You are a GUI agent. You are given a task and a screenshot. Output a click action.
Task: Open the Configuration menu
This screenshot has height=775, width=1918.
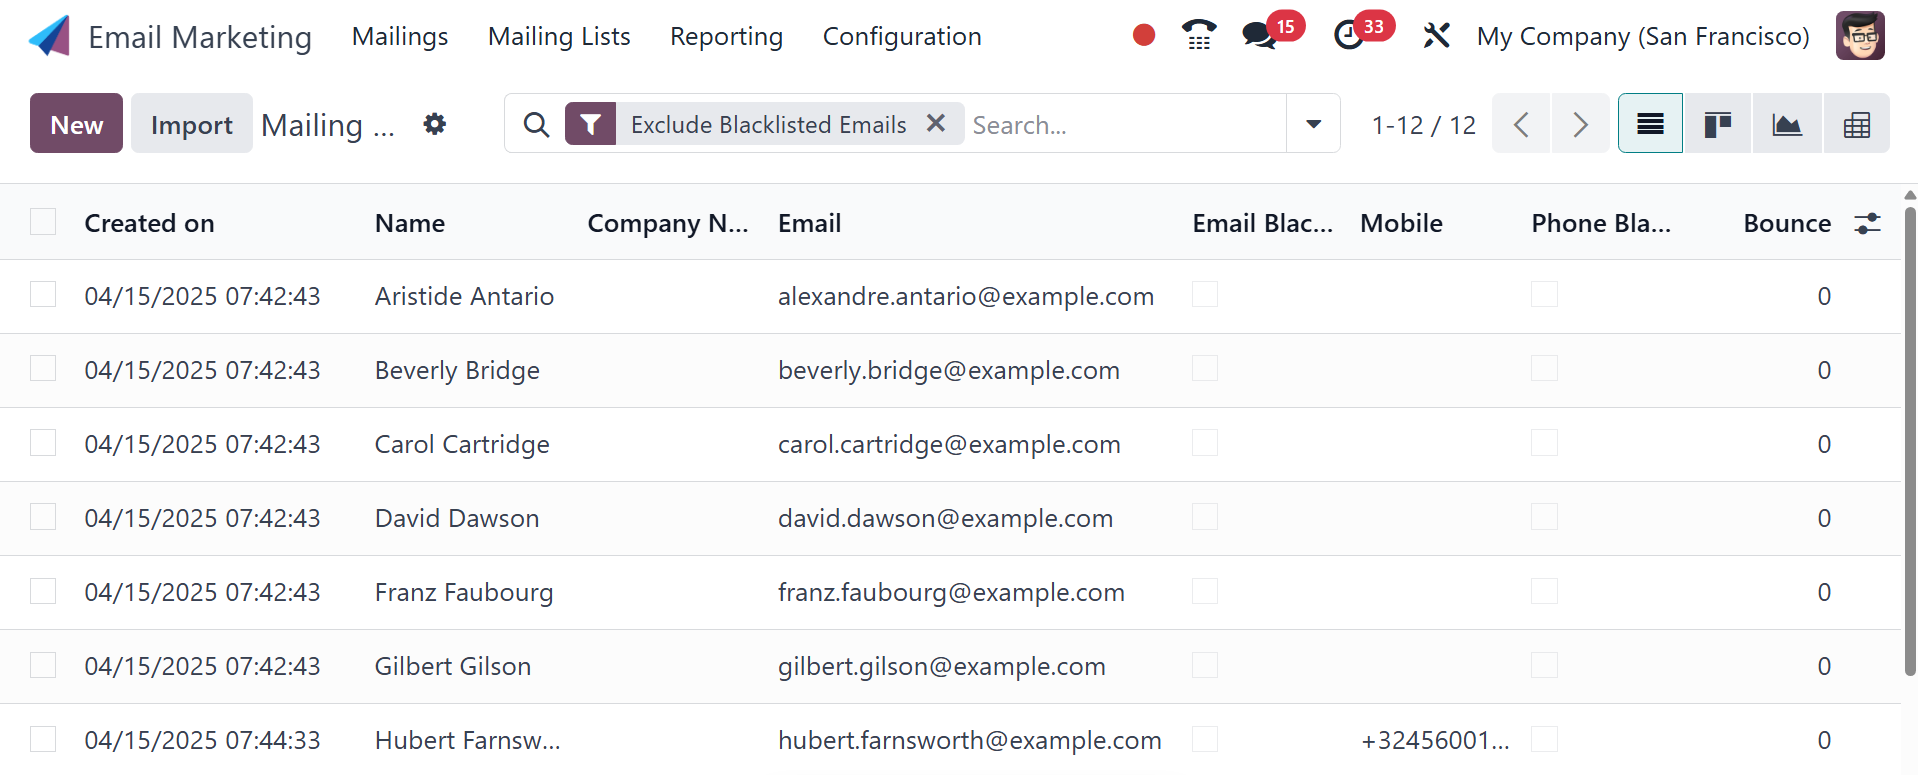pyautogui.click(x=901, y=37)
